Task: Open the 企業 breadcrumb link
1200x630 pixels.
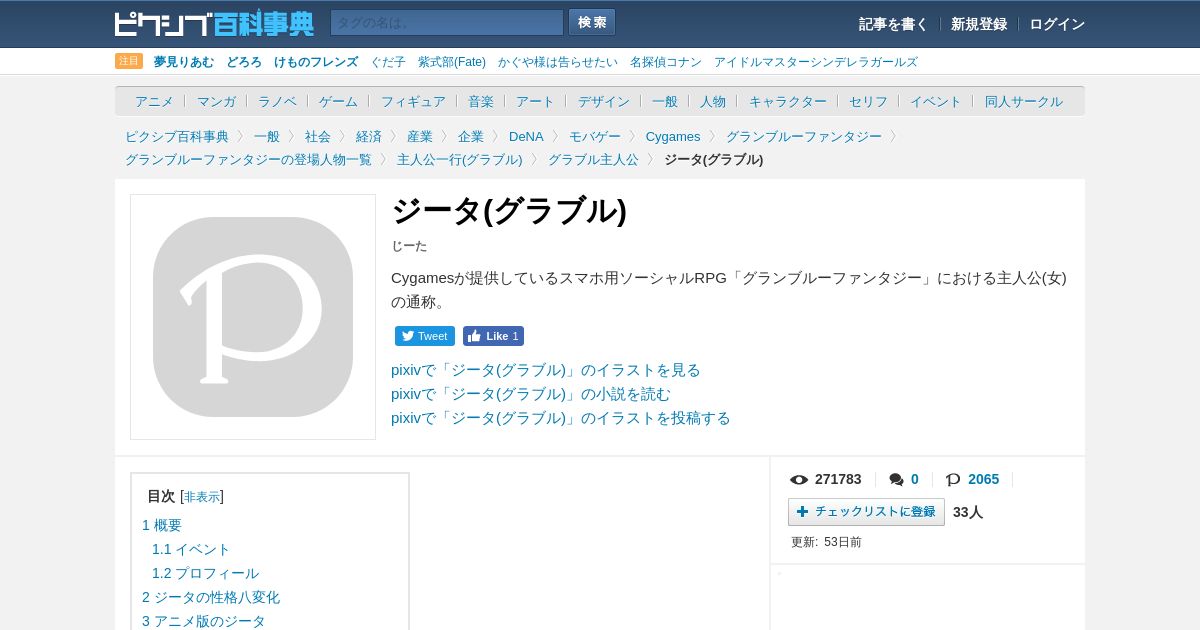Action: point(471,136)
